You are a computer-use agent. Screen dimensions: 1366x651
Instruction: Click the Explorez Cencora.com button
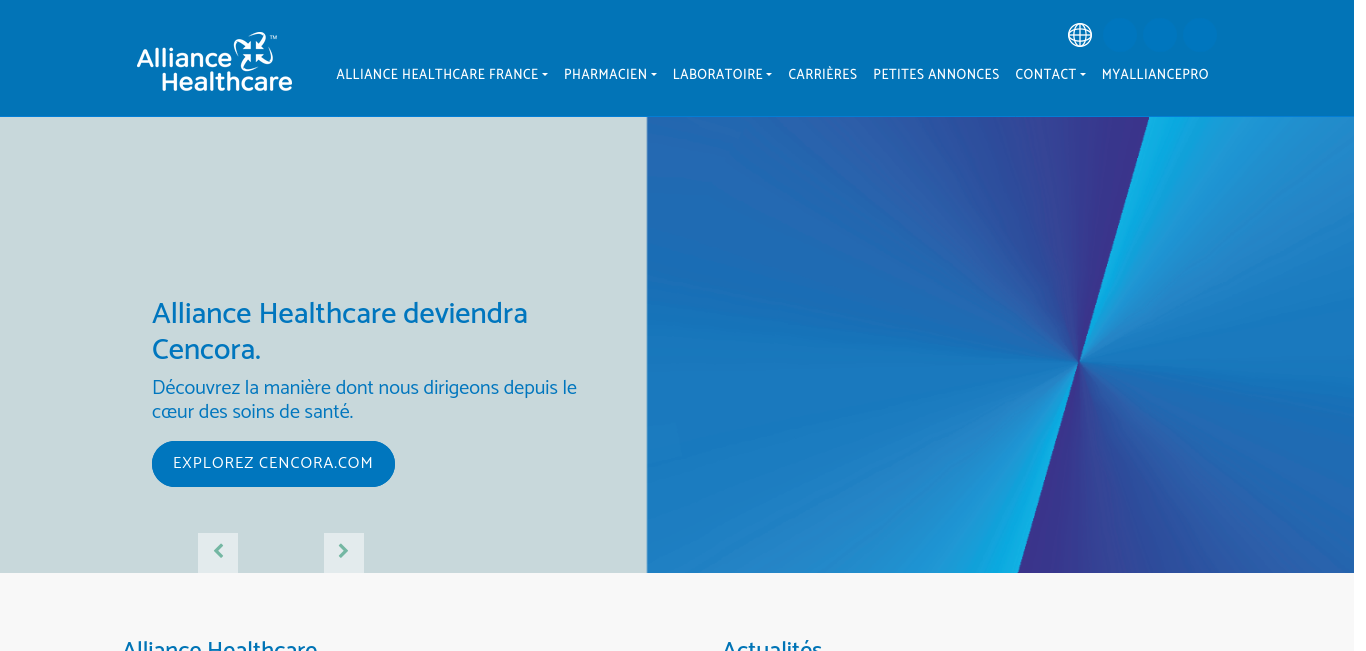(273, 464)
